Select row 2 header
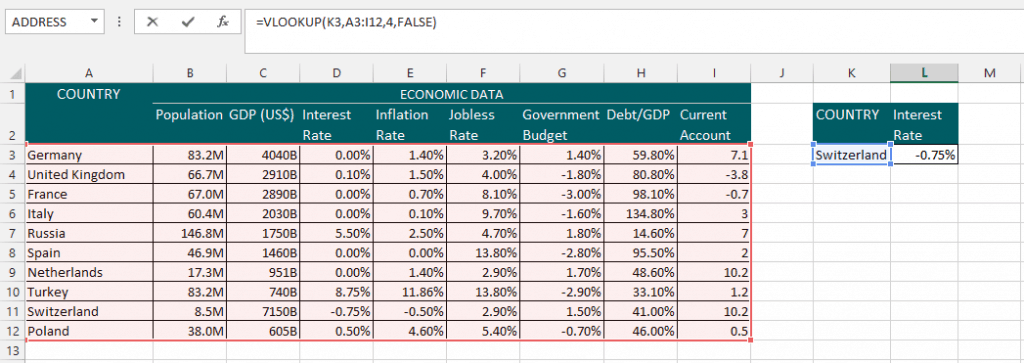This screenshot has height=363, width=1024. [12, 124]
